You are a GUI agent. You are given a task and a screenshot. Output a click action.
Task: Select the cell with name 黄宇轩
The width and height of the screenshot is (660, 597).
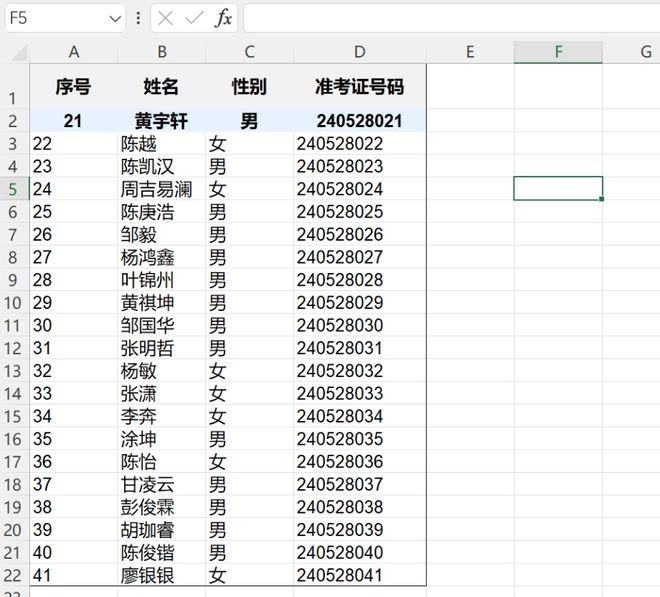pos(162,120)
